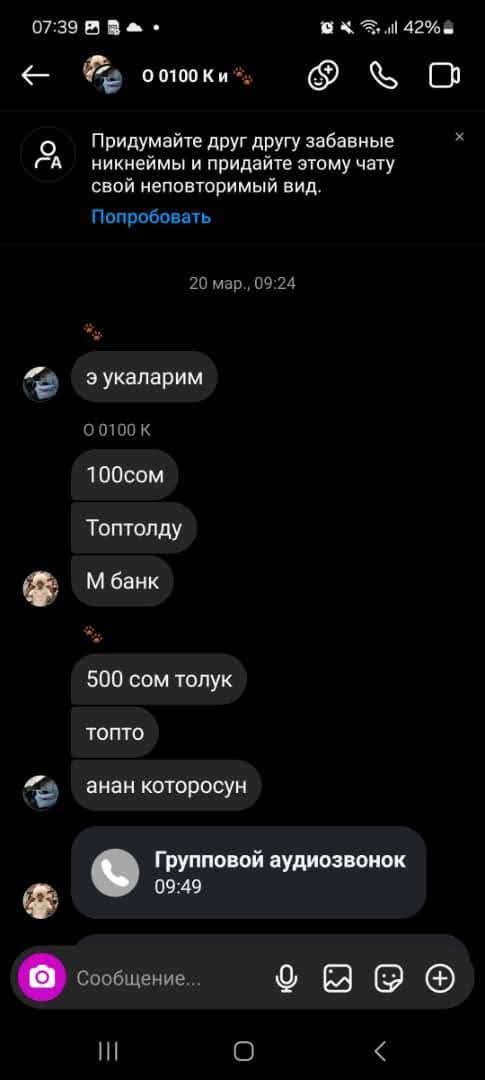The image size is (485, 1080).
Task: Open camera with the pink camera button
Action: [x=42, y=977]
